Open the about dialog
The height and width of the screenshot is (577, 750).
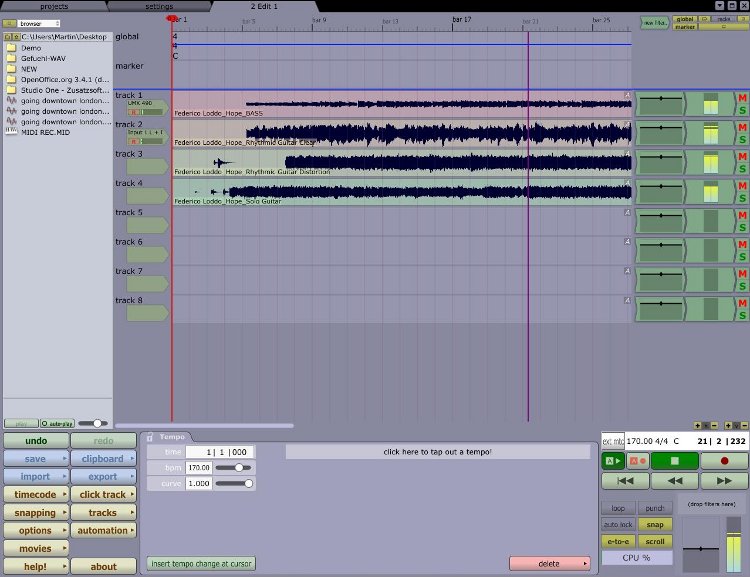pyautogui.click(x=103, y=566)
